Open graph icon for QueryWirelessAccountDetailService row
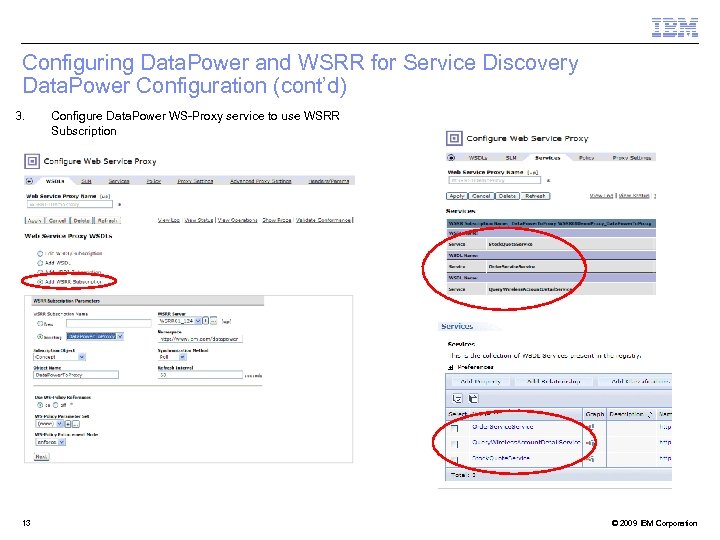 tap(591, 443)
